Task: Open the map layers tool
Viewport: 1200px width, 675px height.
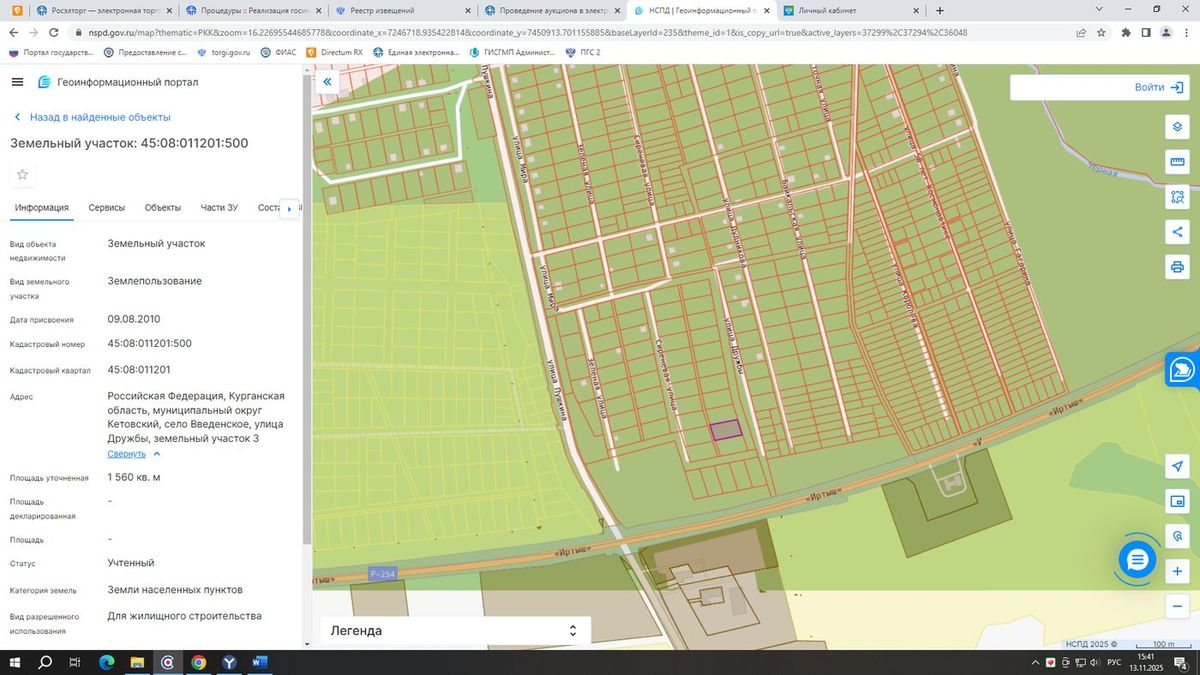Action: (1177, 127)
